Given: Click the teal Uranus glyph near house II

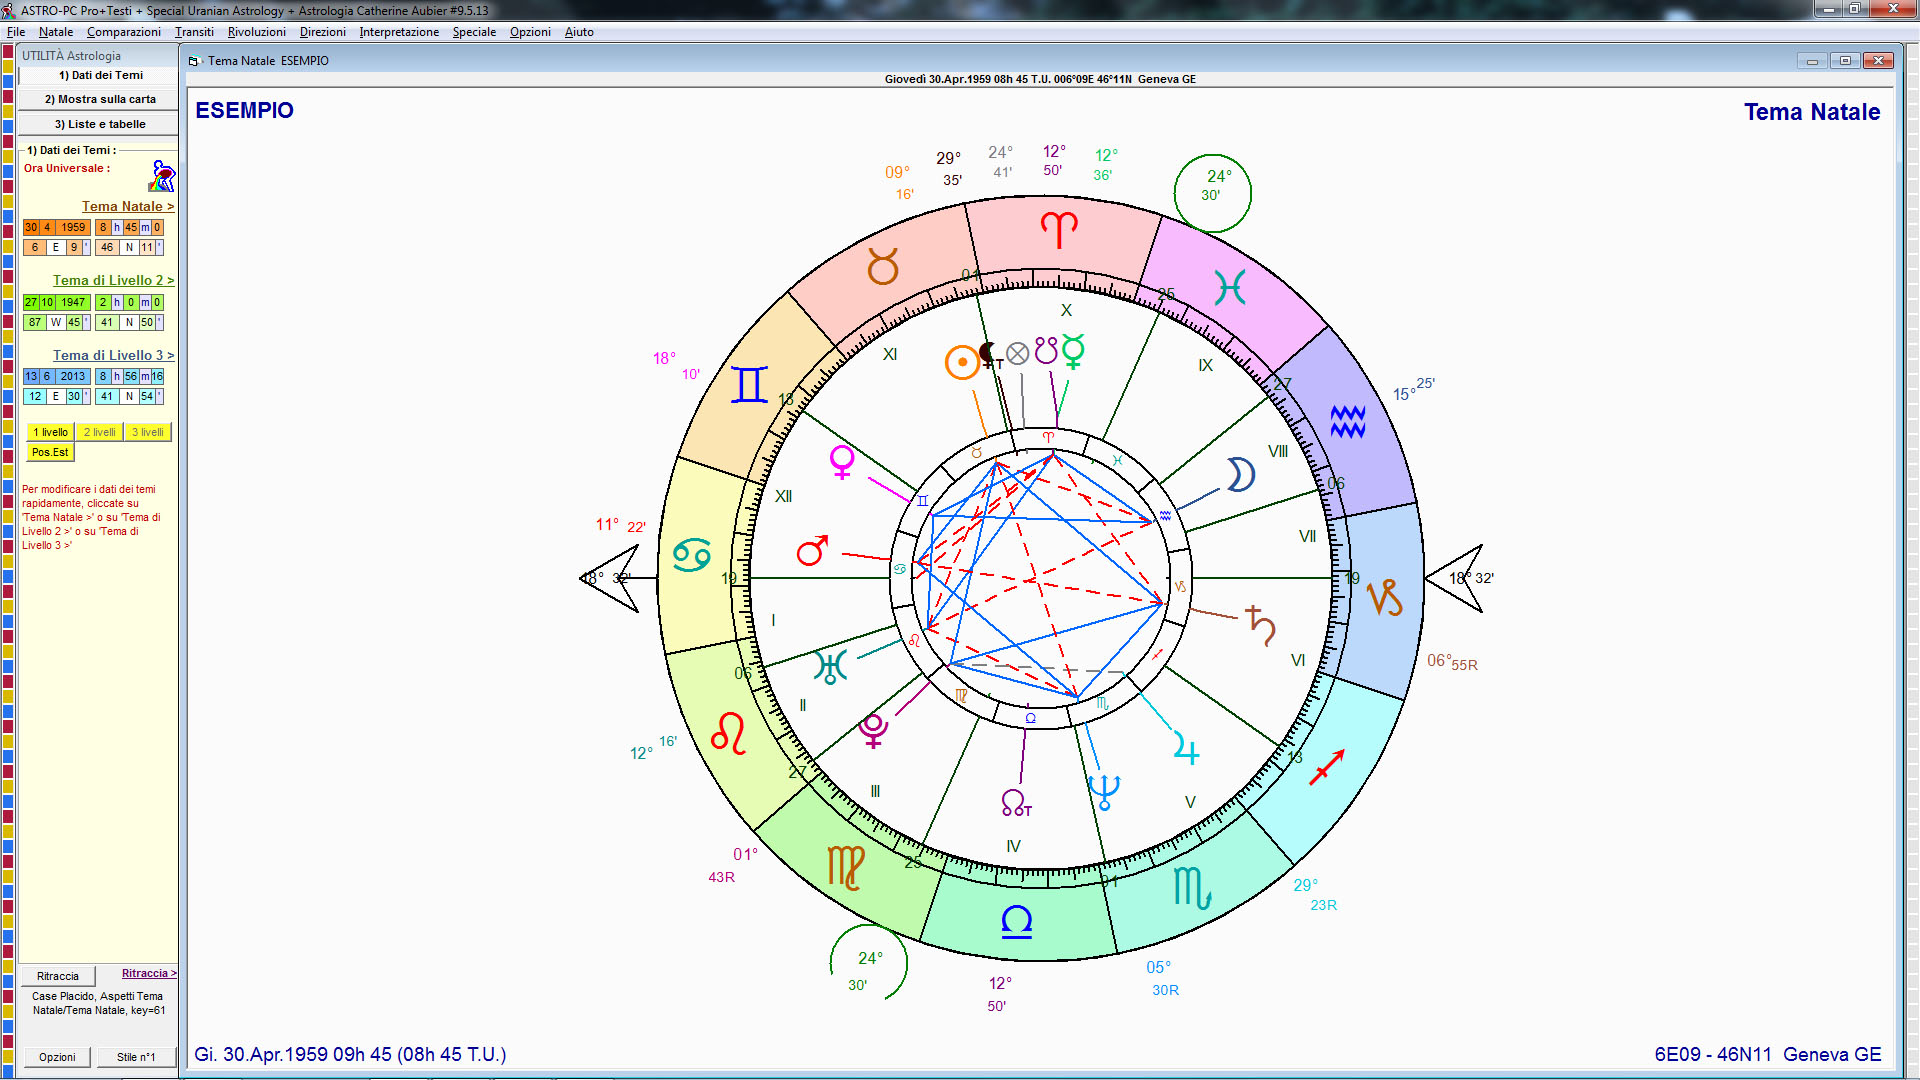Looking at the screenshot, I should [831, 666].
